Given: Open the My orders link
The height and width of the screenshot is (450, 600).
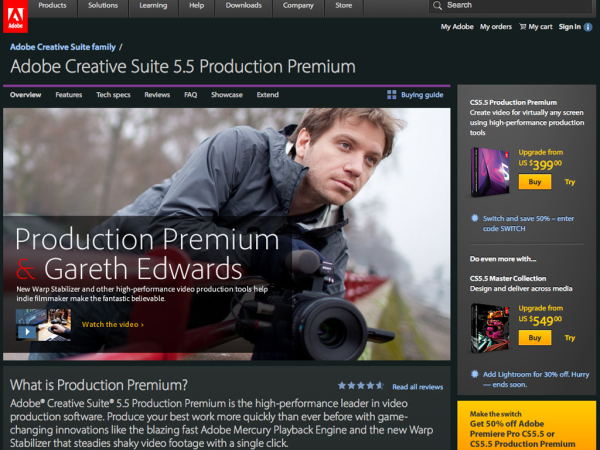Looking at the screenshot, I should (496, 27).
